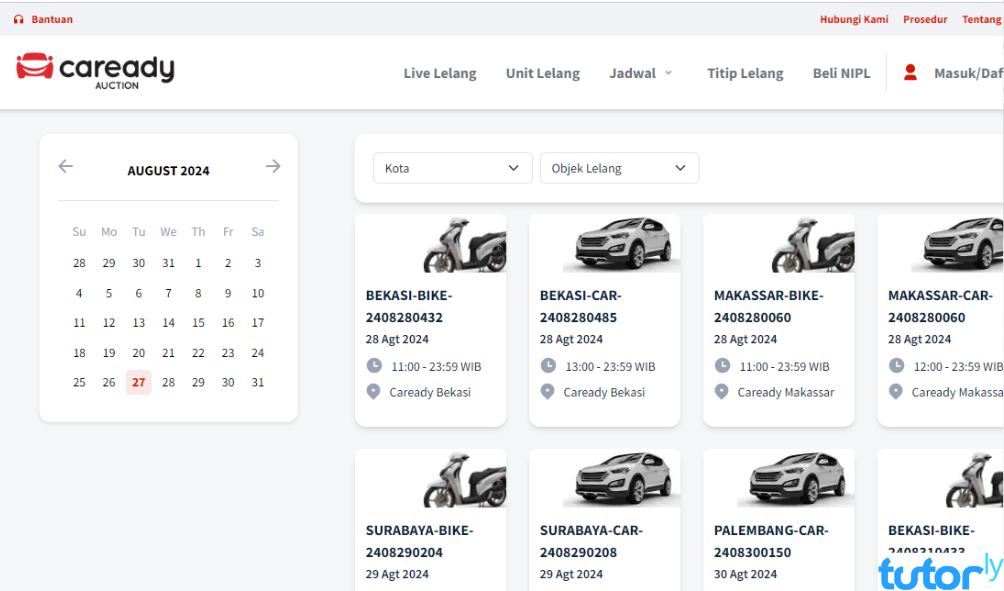The image size is (1004, 591).
Task: Expand the Objek Lelang dropdown
Action: coord(619,168)
